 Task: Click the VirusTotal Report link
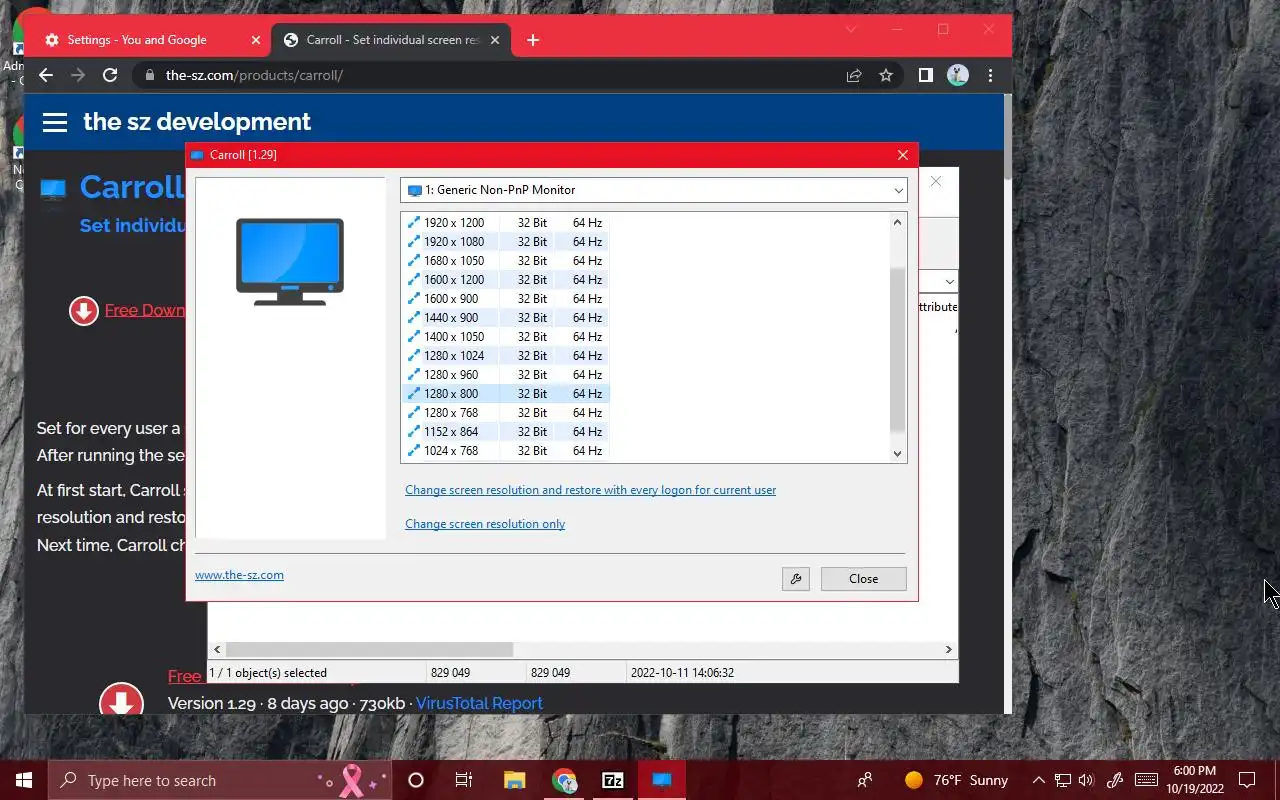point(479,703)
